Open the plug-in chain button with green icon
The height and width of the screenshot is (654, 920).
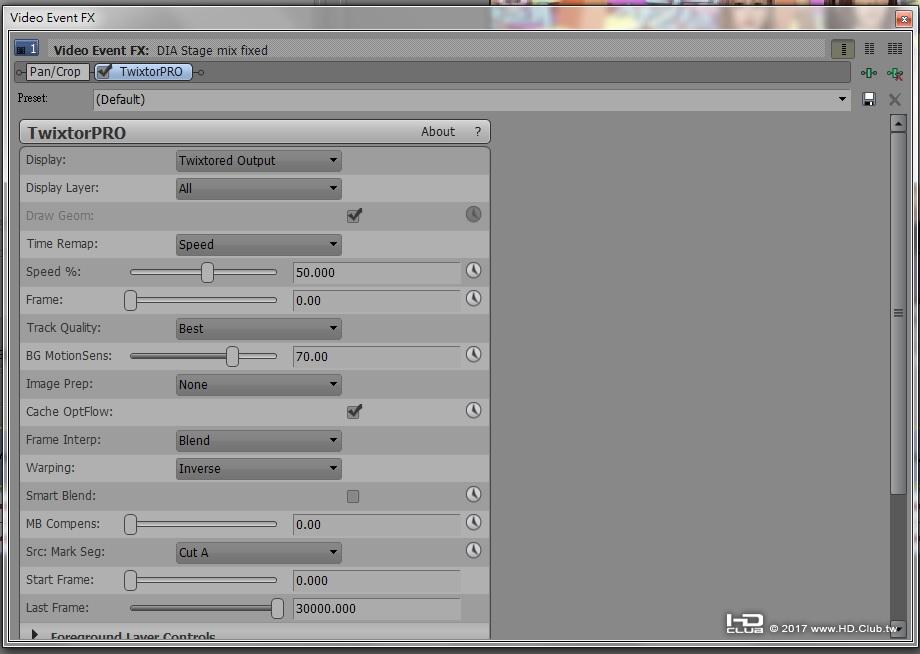[x=869, y=73]
